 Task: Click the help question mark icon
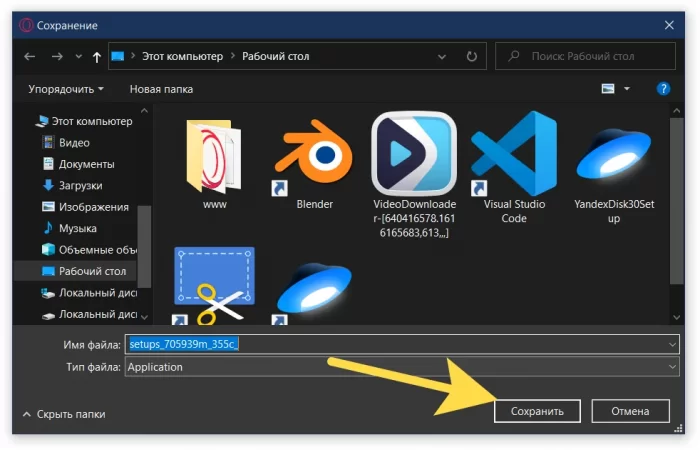tap(662, 89)
